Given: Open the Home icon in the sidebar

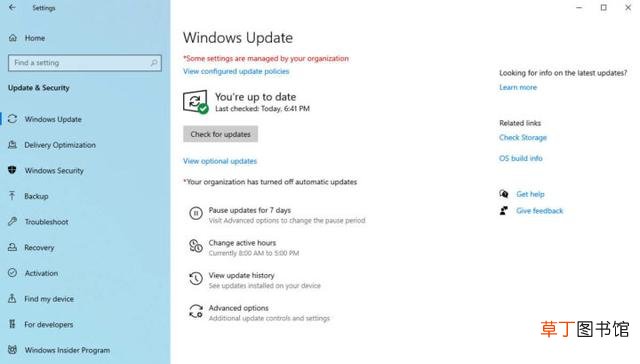Looking at the screenshot, I should pos(13,38).
